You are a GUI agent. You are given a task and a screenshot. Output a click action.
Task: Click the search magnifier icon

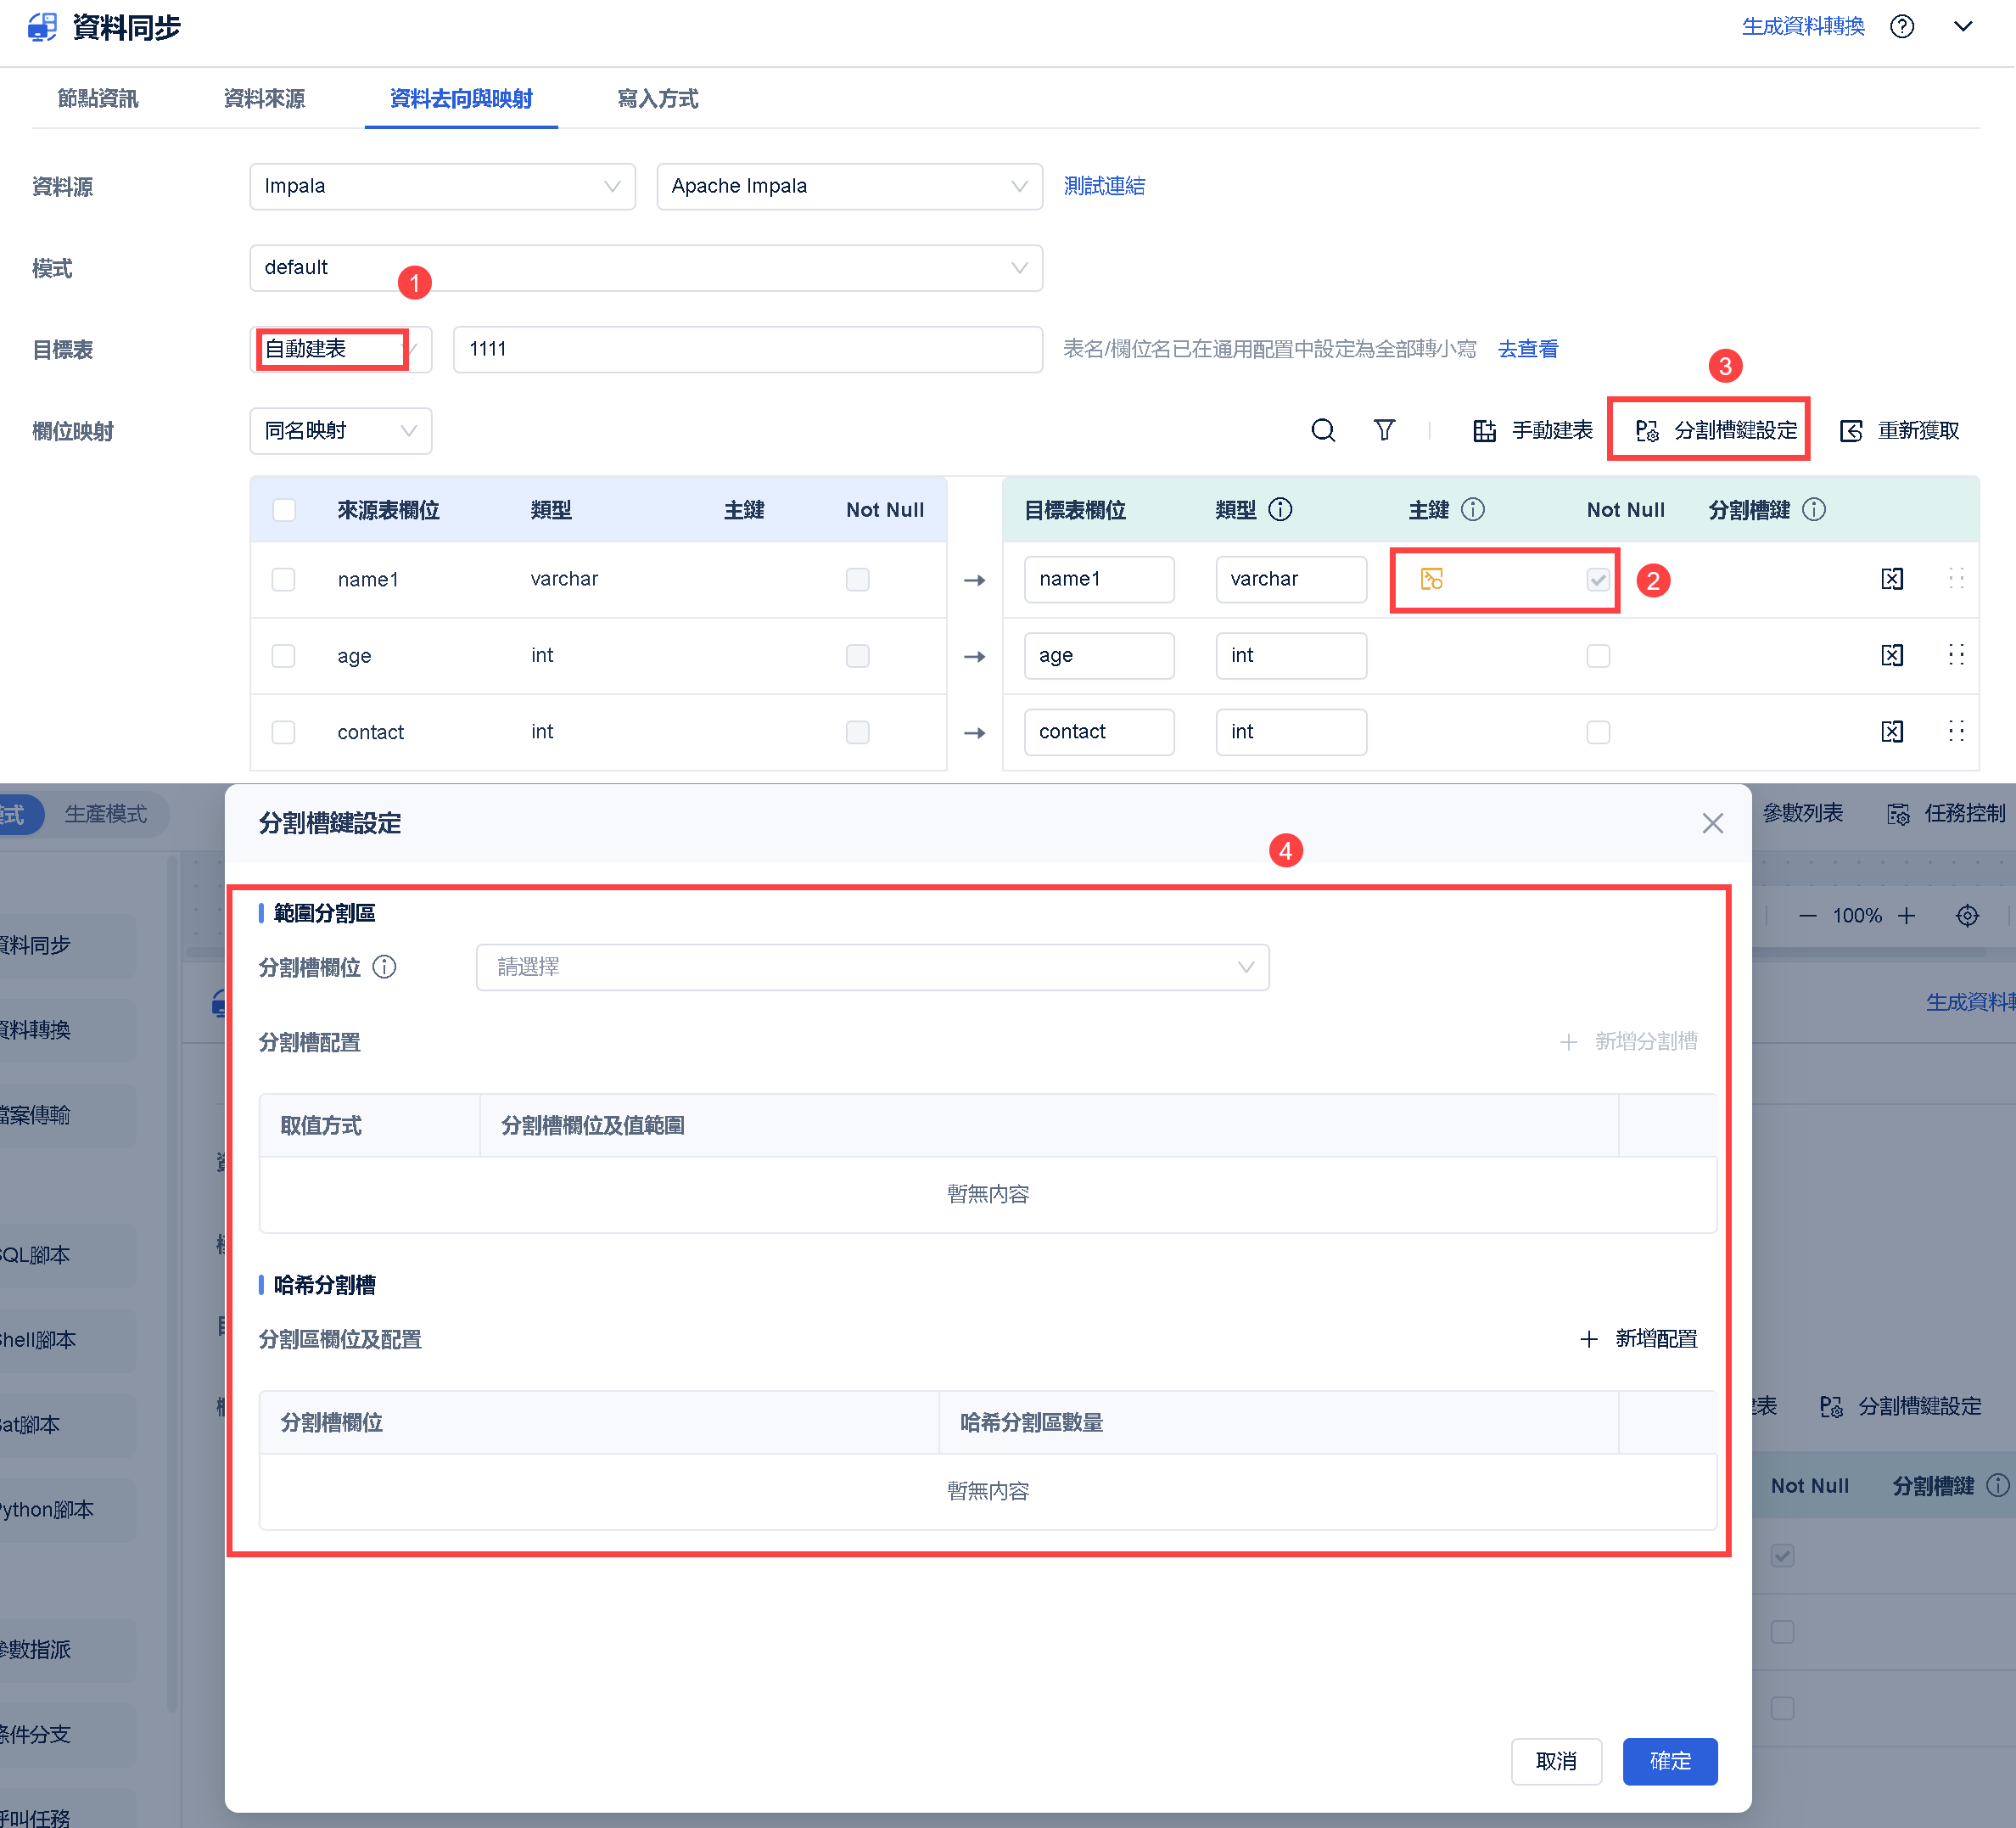pos(1322,430)
